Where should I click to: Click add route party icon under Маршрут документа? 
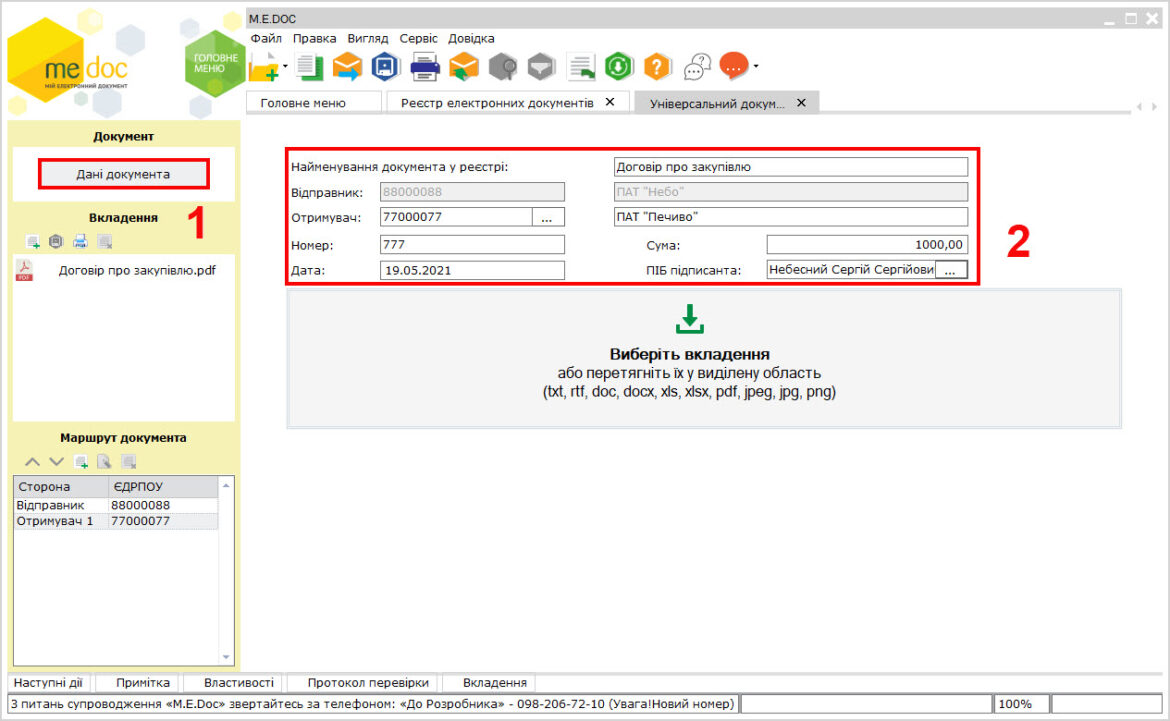click(x=81, y=462)
